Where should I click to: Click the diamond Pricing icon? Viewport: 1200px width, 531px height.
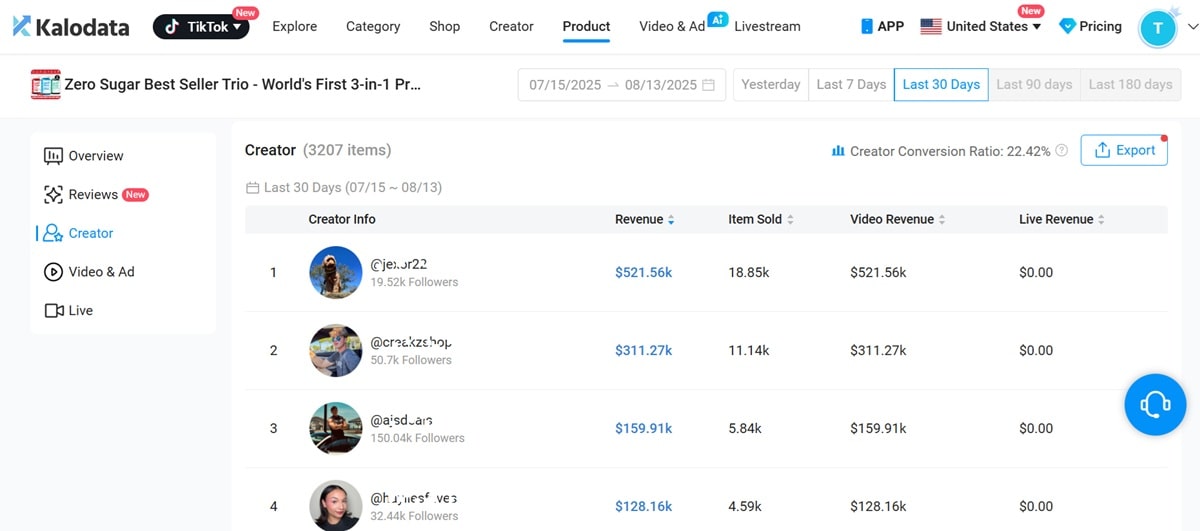1066,27
